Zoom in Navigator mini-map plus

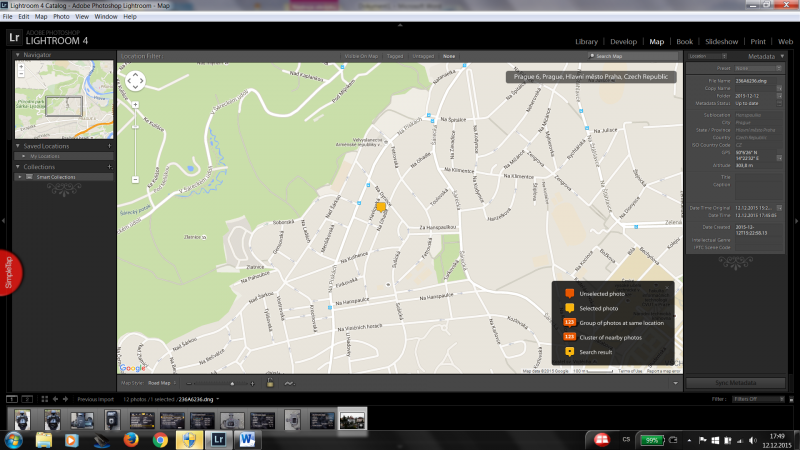coord(21,67)
